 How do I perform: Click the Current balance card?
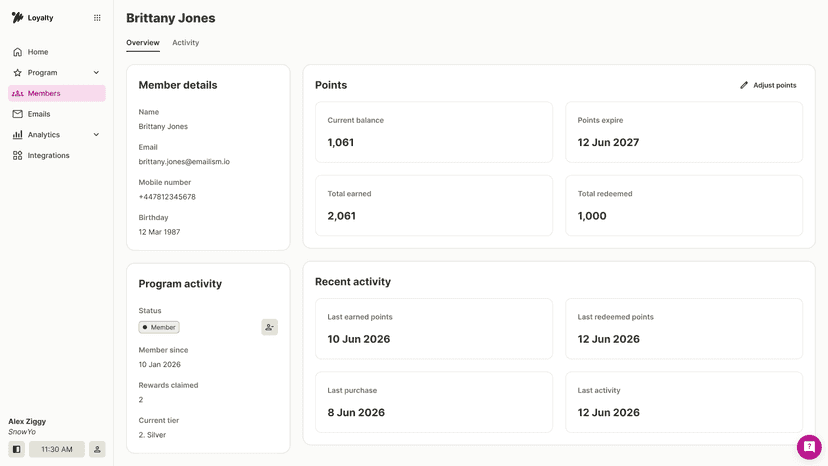(434, 132)
